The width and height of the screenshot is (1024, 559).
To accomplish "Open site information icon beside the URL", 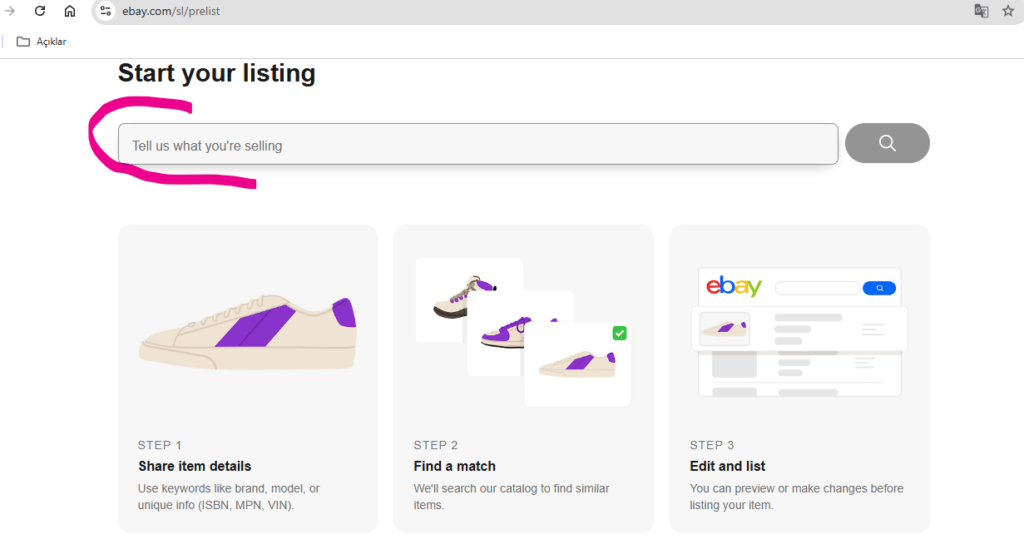I will [105, 11].
